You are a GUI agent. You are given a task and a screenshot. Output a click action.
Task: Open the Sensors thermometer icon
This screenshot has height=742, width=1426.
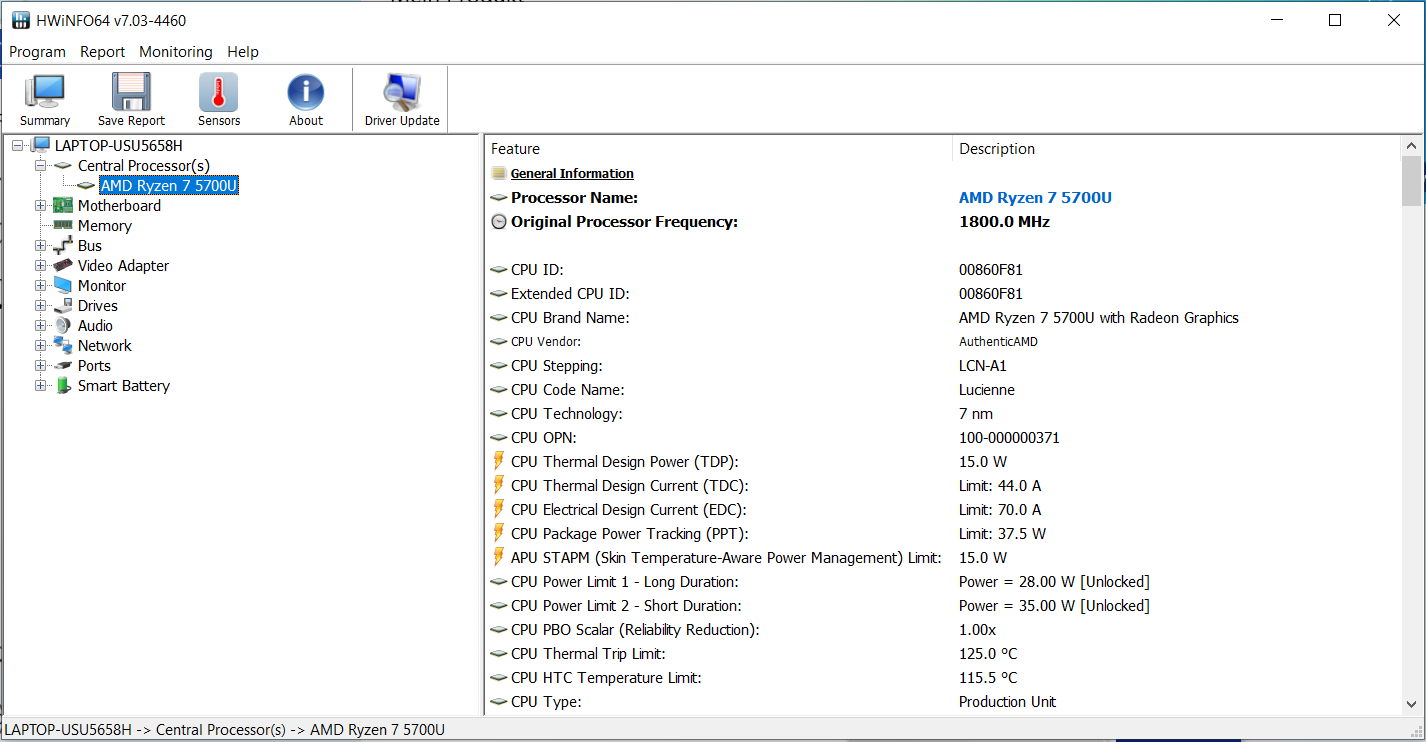[218, 93]
